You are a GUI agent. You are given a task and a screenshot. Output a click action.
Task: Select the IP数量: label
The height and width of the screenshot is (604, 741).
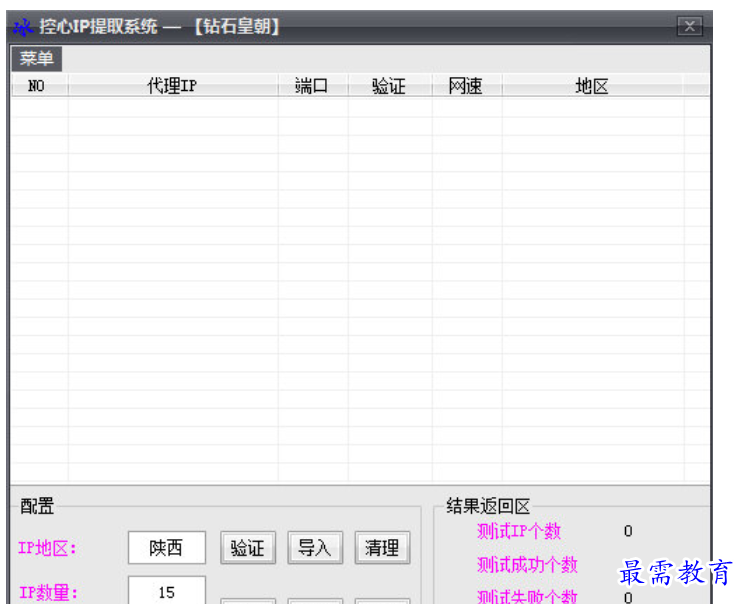tap(48, 593)
